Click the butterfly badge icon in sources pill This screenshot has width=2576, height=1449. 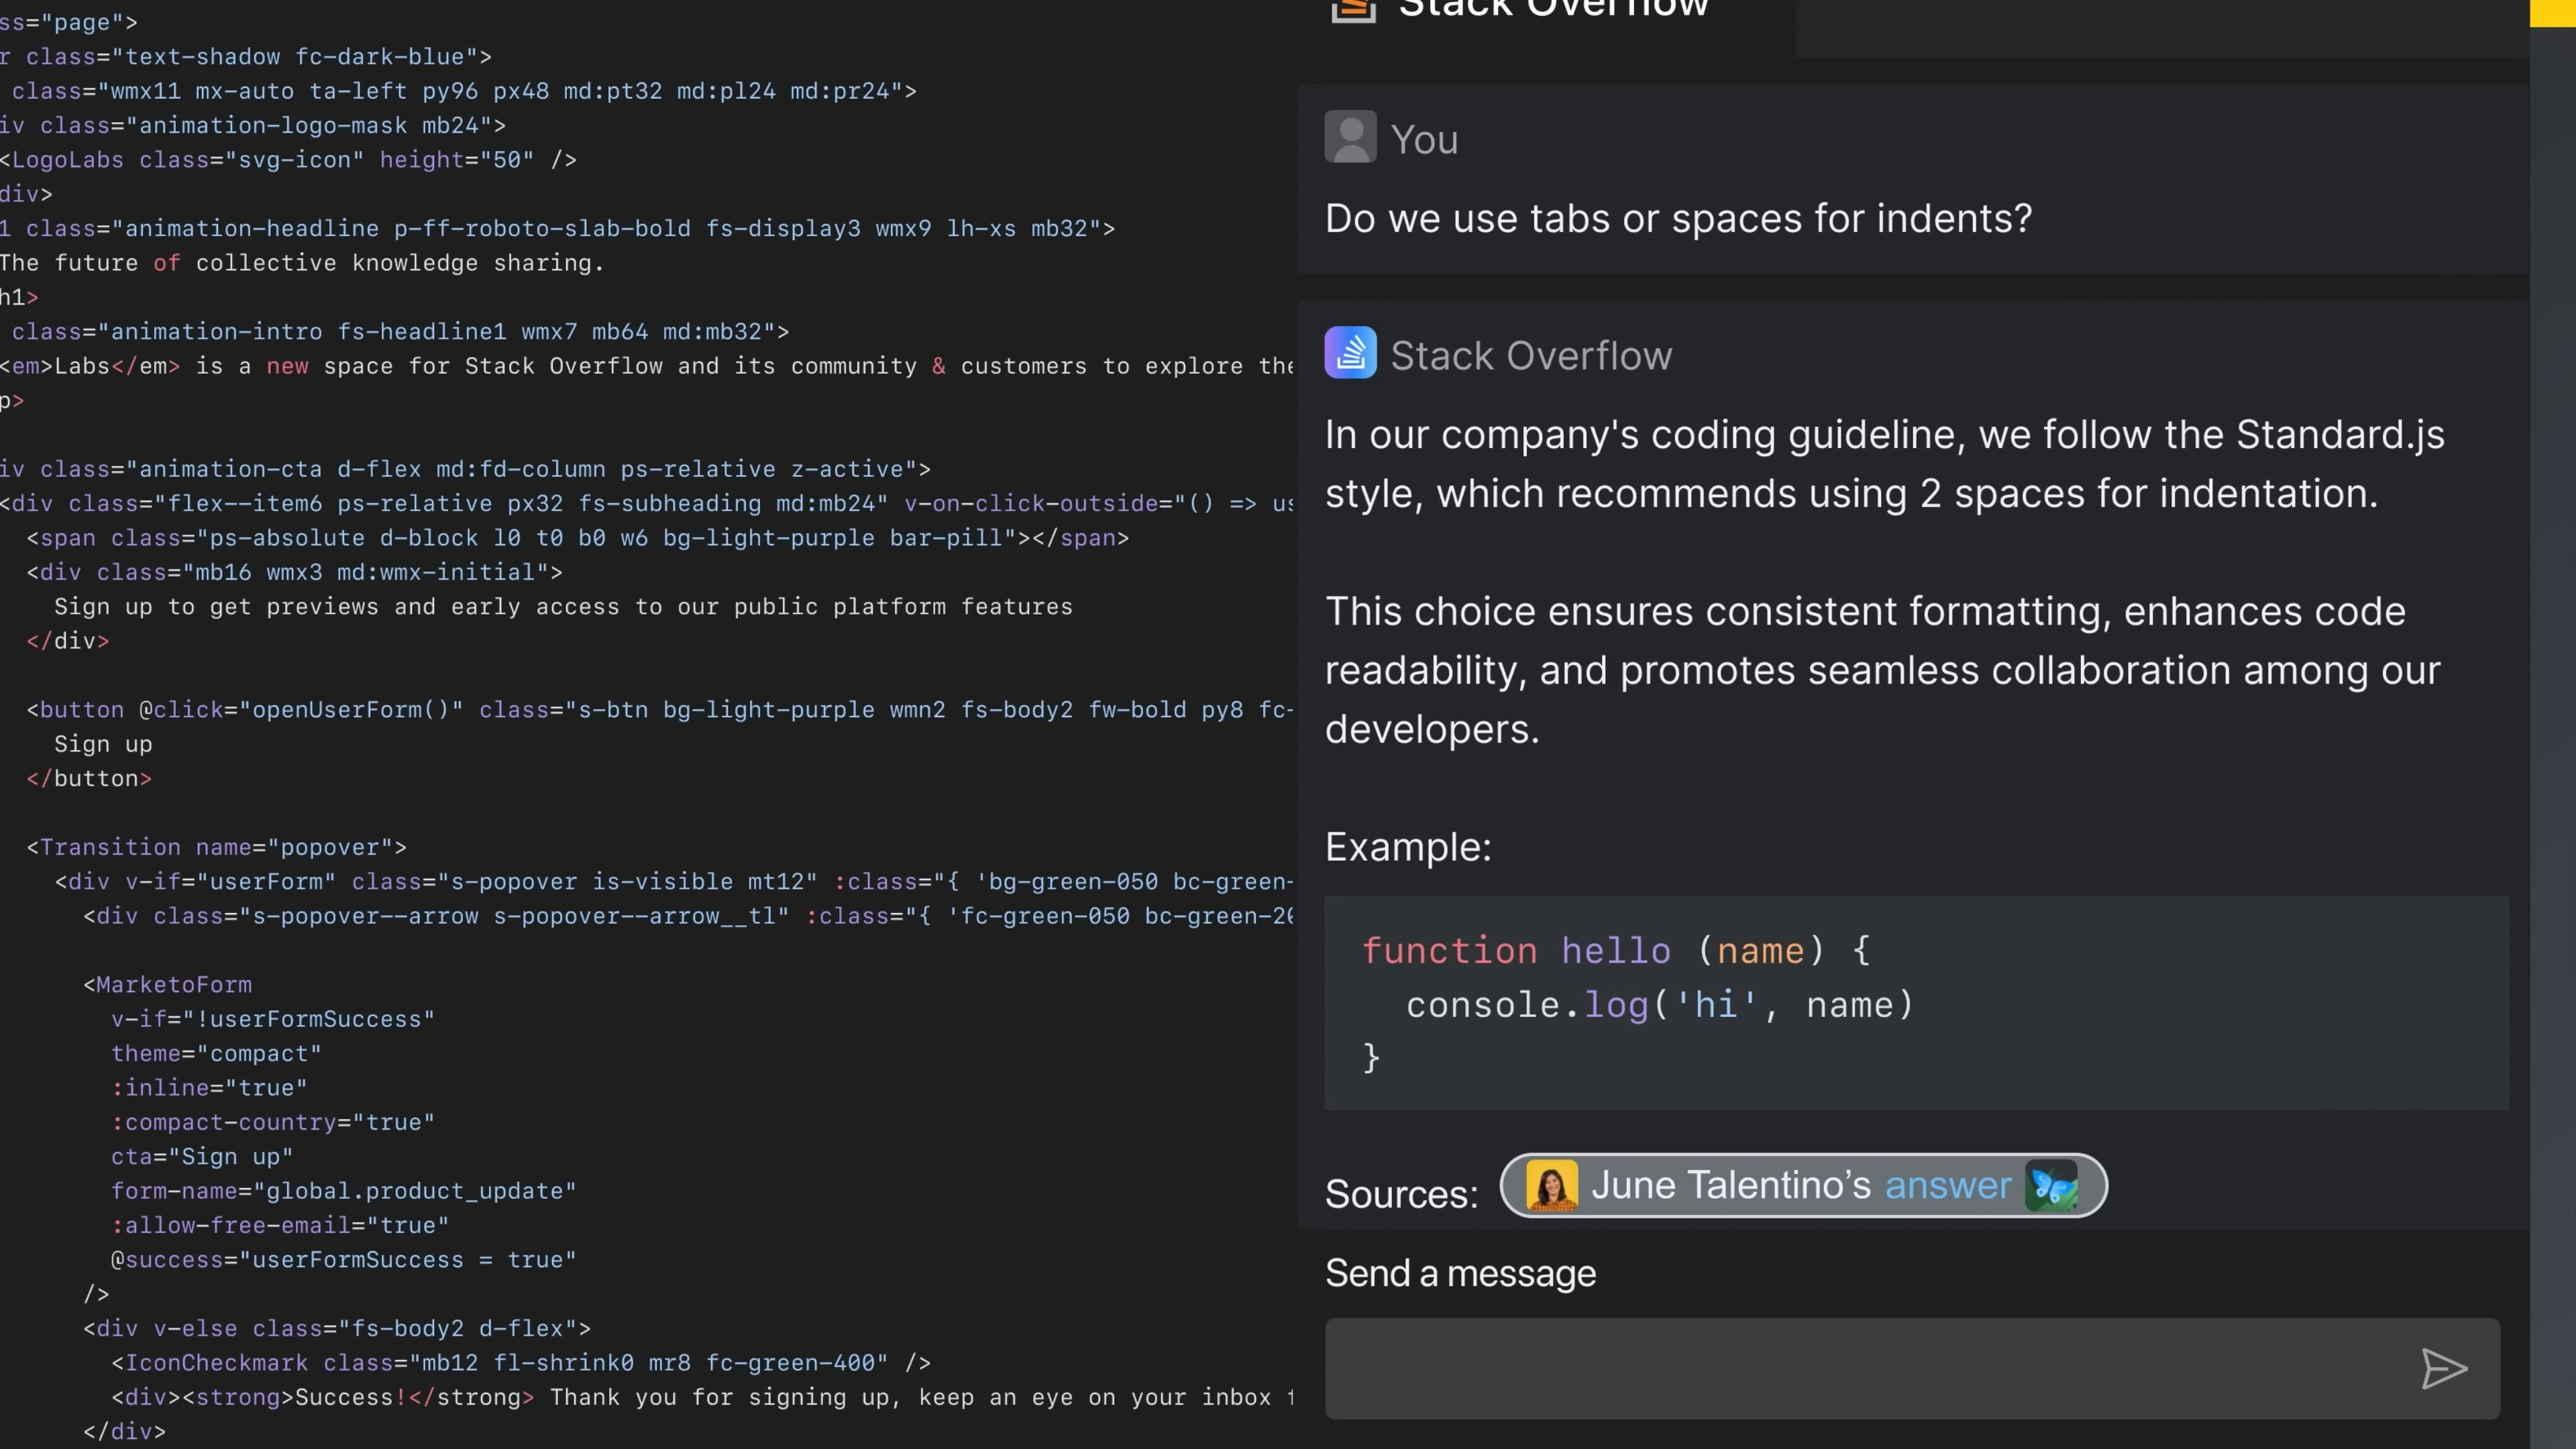2051,1185
